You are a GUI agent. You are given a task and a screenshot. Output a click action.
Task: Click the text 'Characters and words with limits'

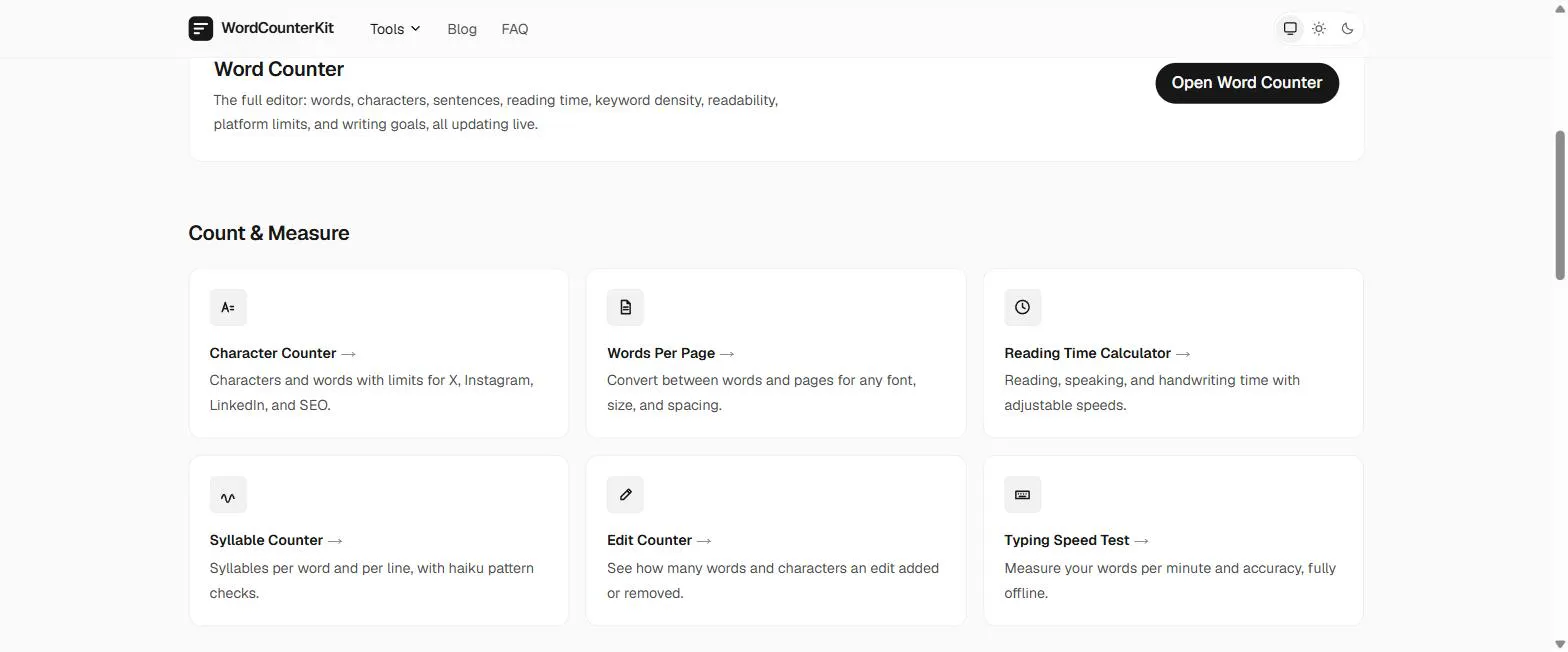click(314, 380)
